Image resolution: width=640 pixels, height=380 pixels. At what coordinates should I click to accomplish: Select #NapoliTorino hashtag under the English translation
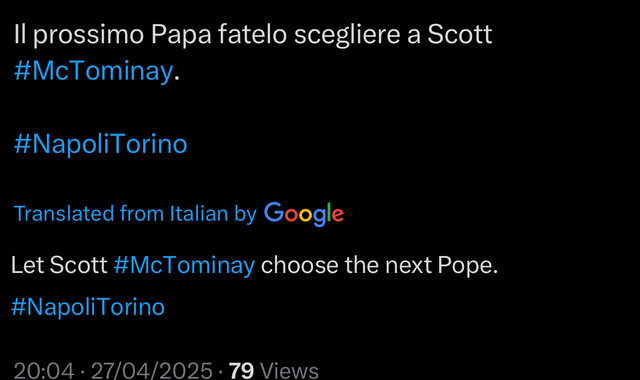(88, 307)
